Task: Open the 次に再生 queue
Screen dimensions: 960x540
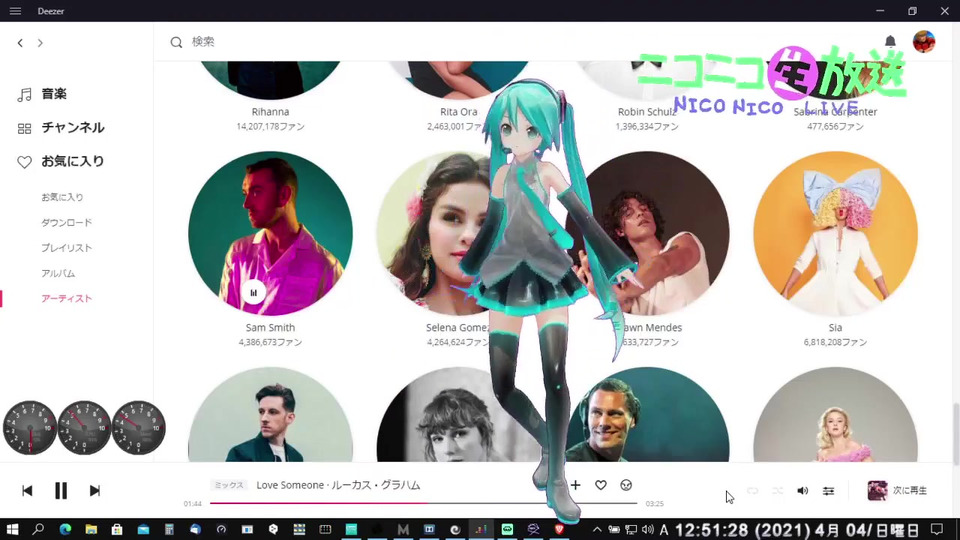Action: (x=898, y=490)
